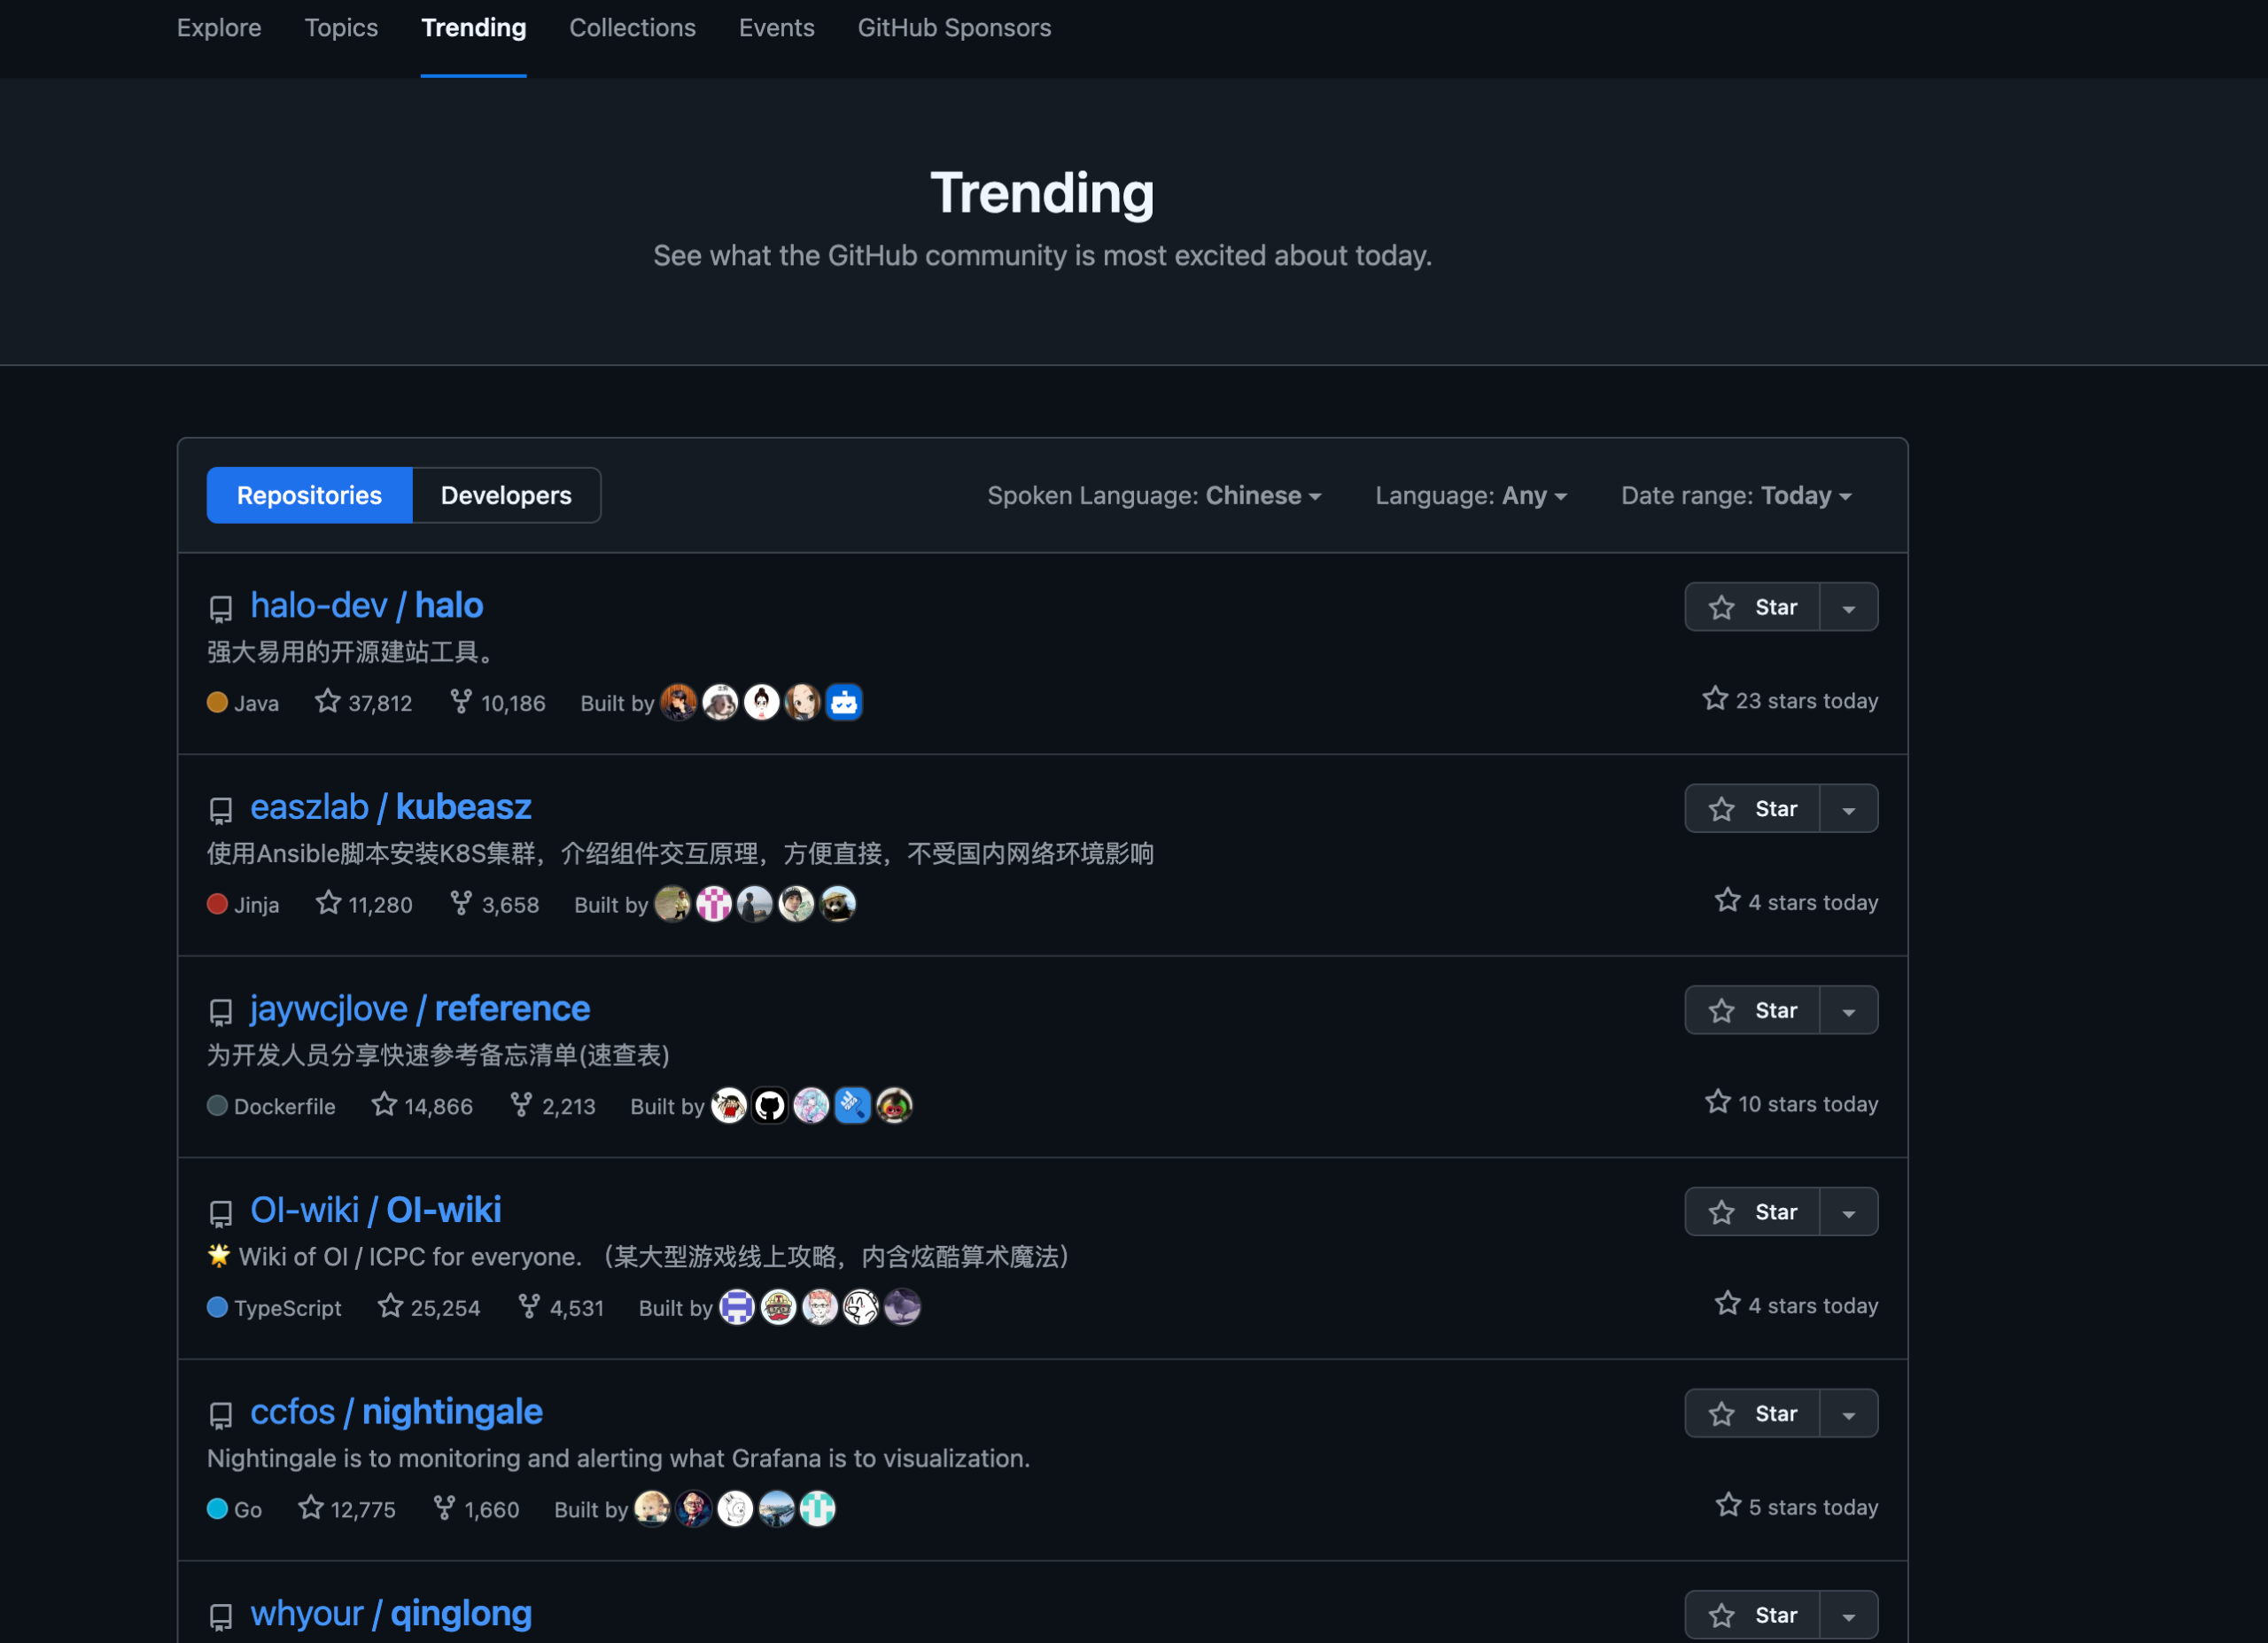Click the first contributor avatar on OI-wiki

737,1307
